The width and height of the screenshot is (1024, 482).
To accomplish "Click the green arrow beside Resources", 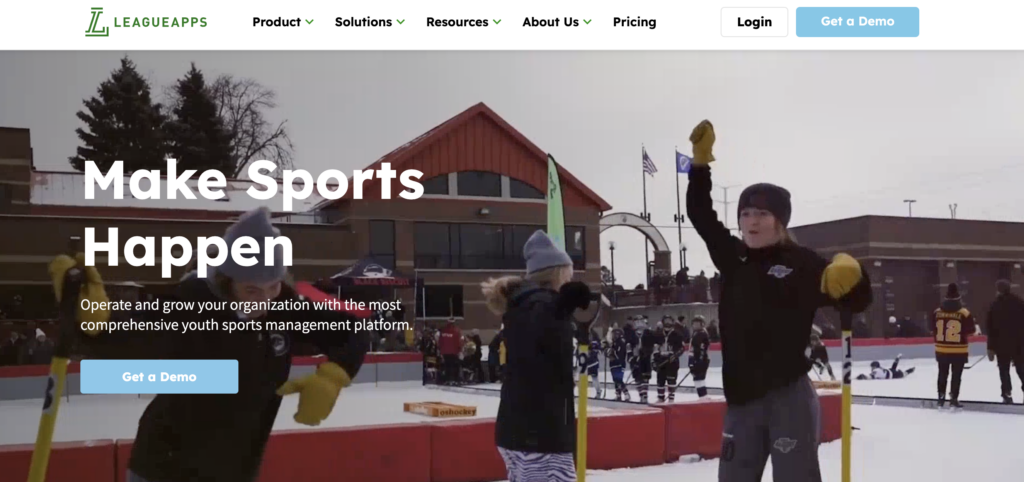I will click(497, 22).
